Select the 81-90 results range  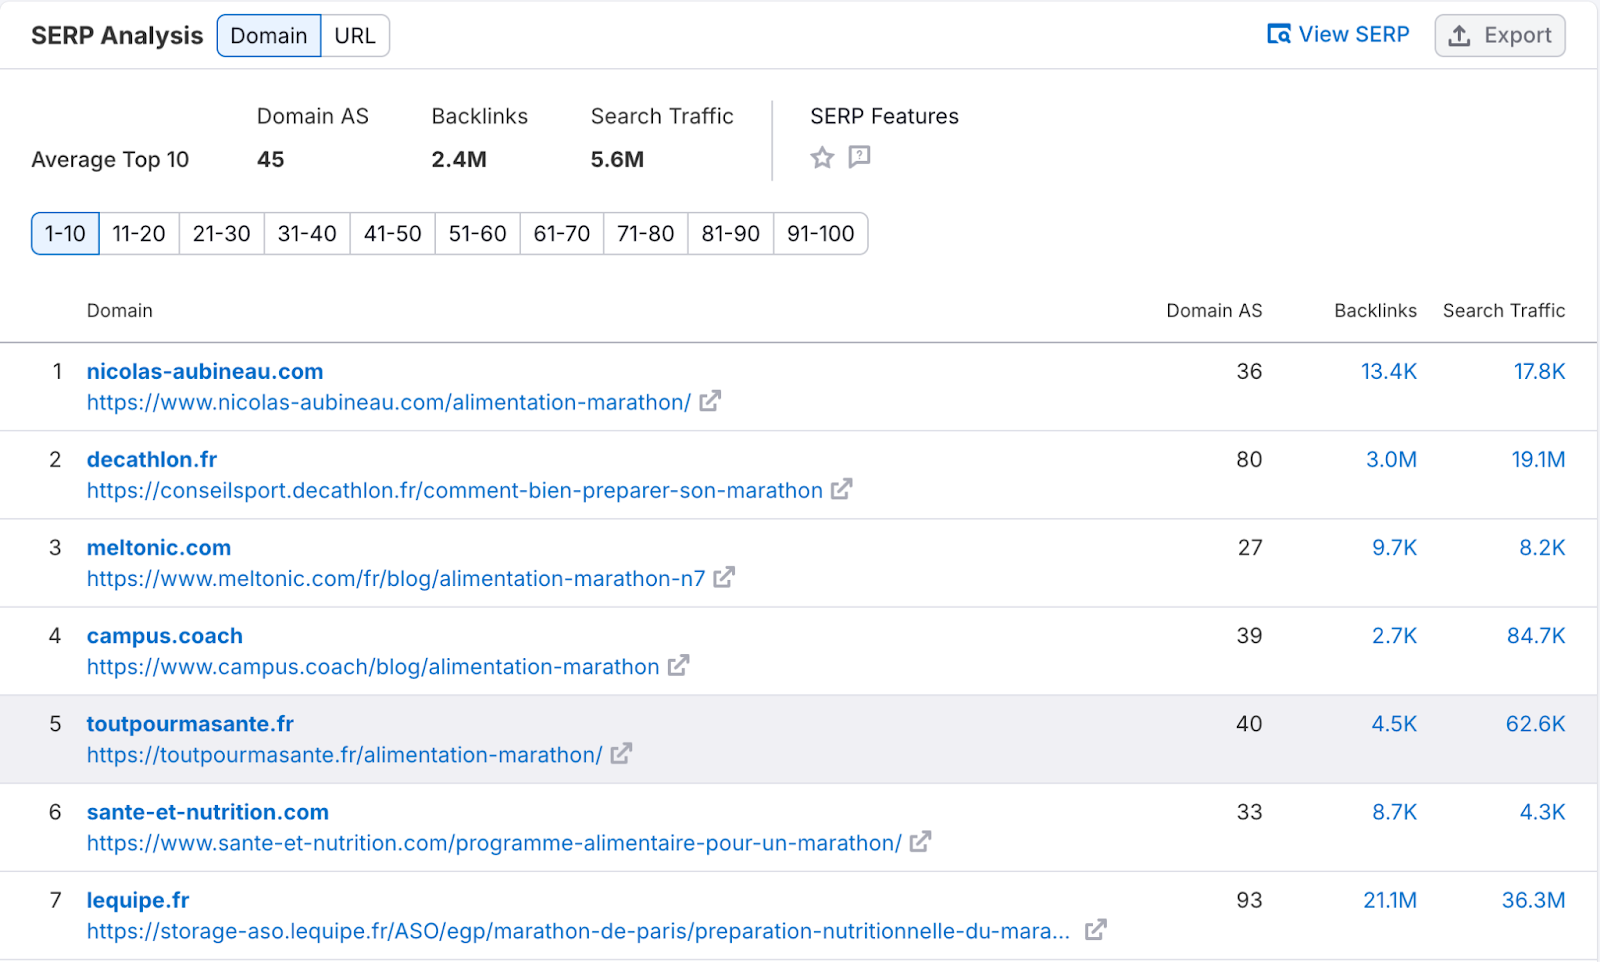point(731,234)
